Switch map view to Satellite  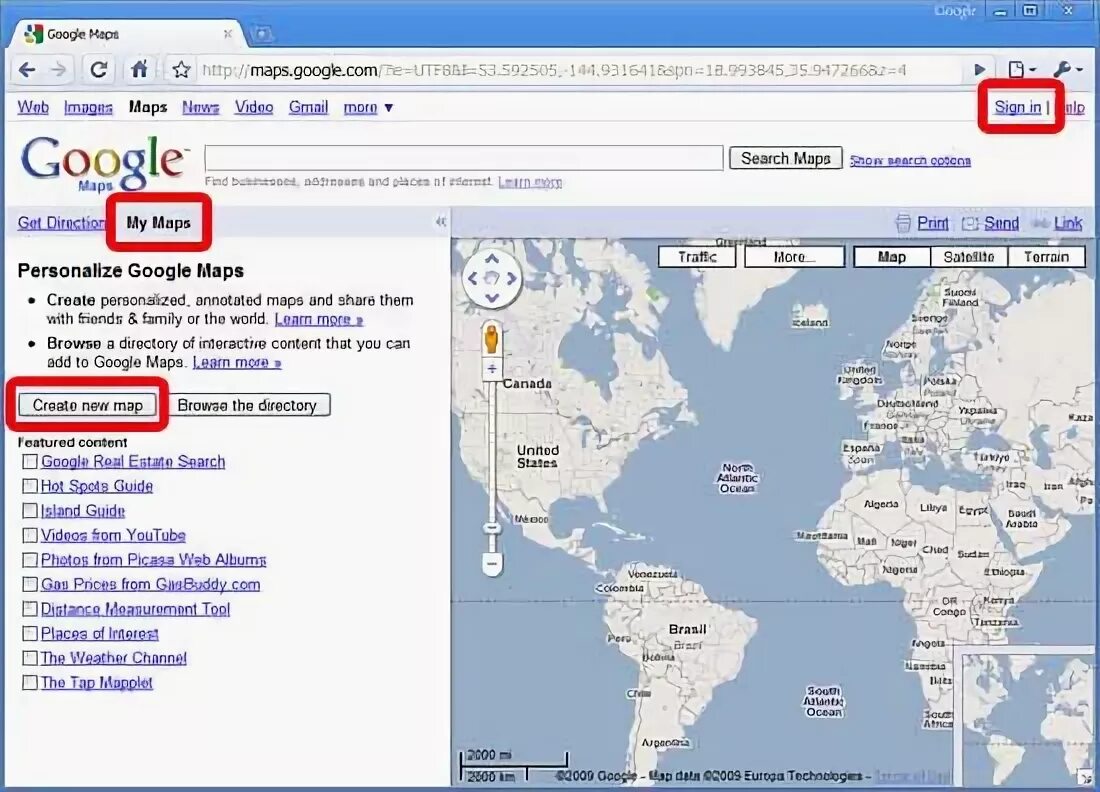click(x=969, y=257)
